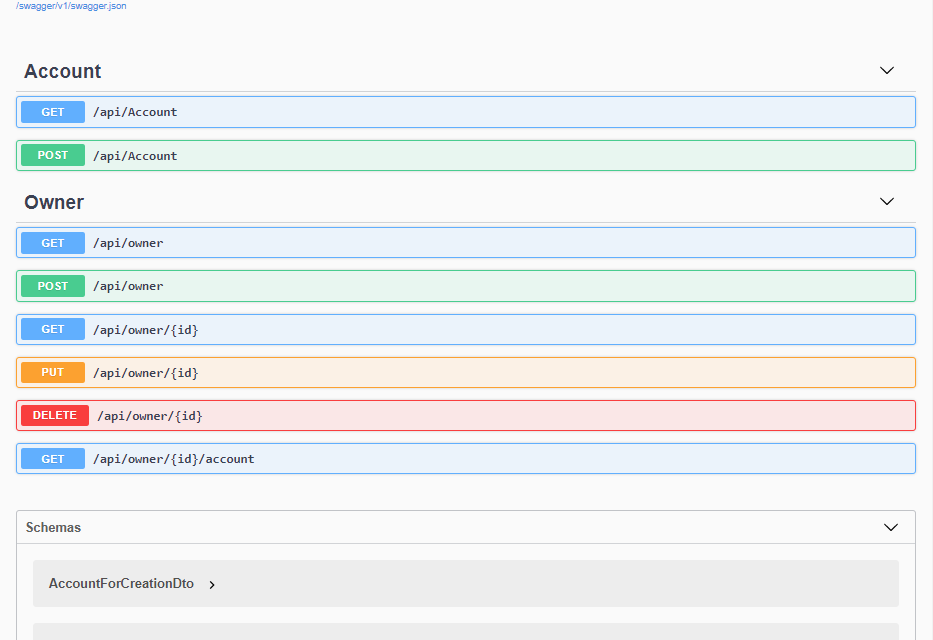Click the GET badge for /api/owner
933x640 pixels.
(53, 243)
